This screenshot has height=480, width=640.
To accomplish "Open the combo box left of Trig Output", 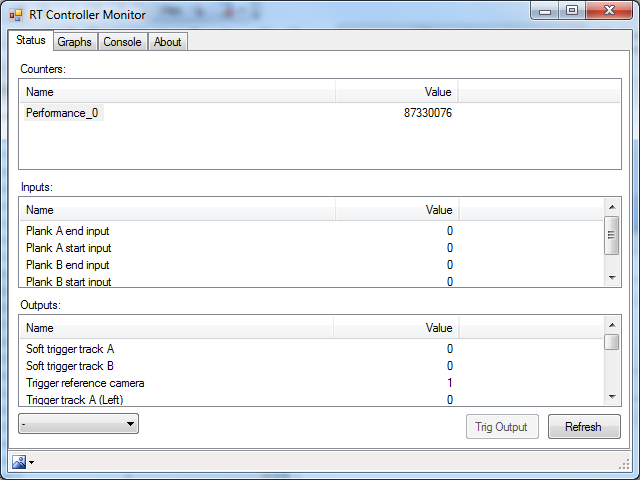I will coord(78,424).
